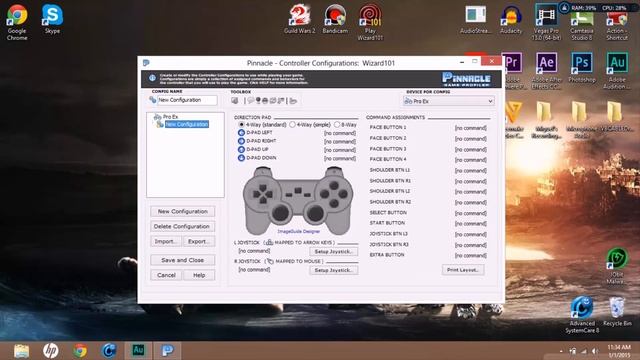Screen dimensions: 640x360
Task: Click the speech bubble Toolbox icon
Action: click(251, 100)
